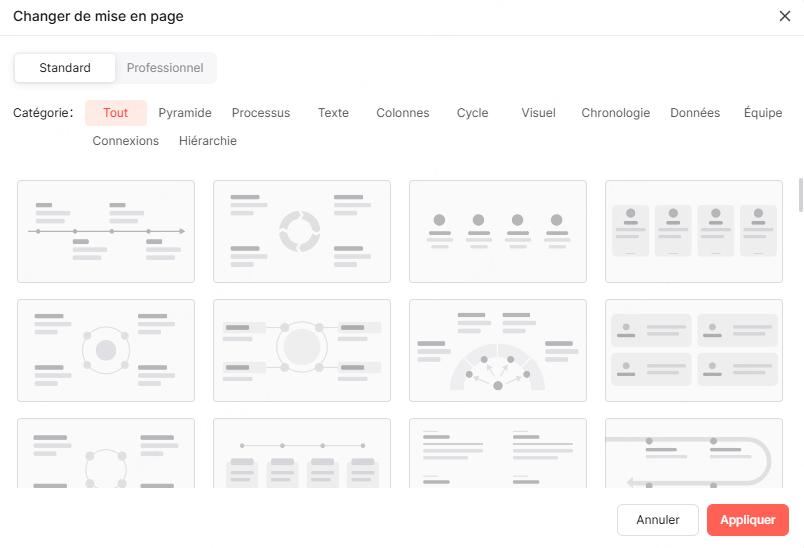Image resolution: width=804 pixels, height=548 pixels.
Task: Select the central hub with boxed labels layout
Action: pyautogui.click(x=301, y=350)
